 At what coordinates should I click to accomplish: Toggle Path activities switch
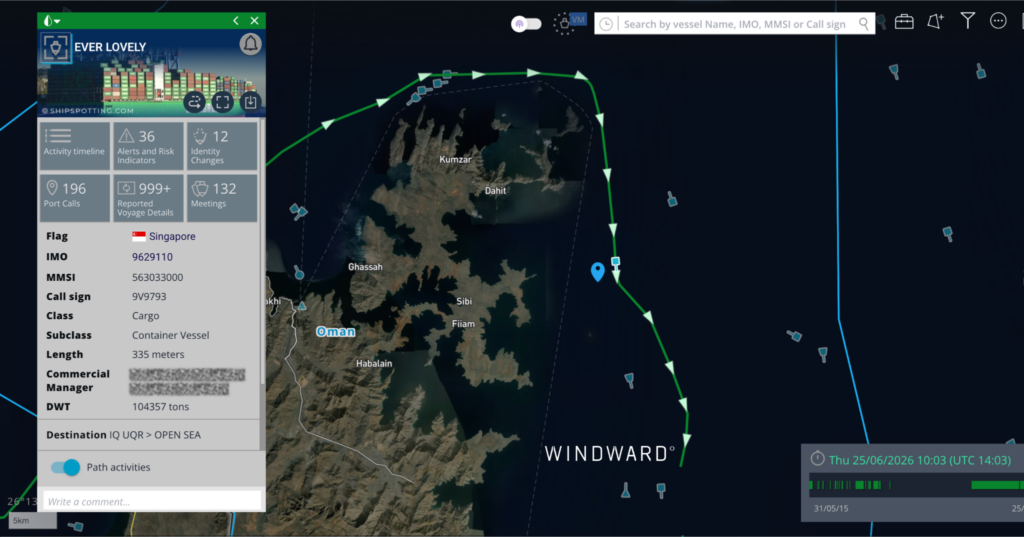[x=65, y=467]
